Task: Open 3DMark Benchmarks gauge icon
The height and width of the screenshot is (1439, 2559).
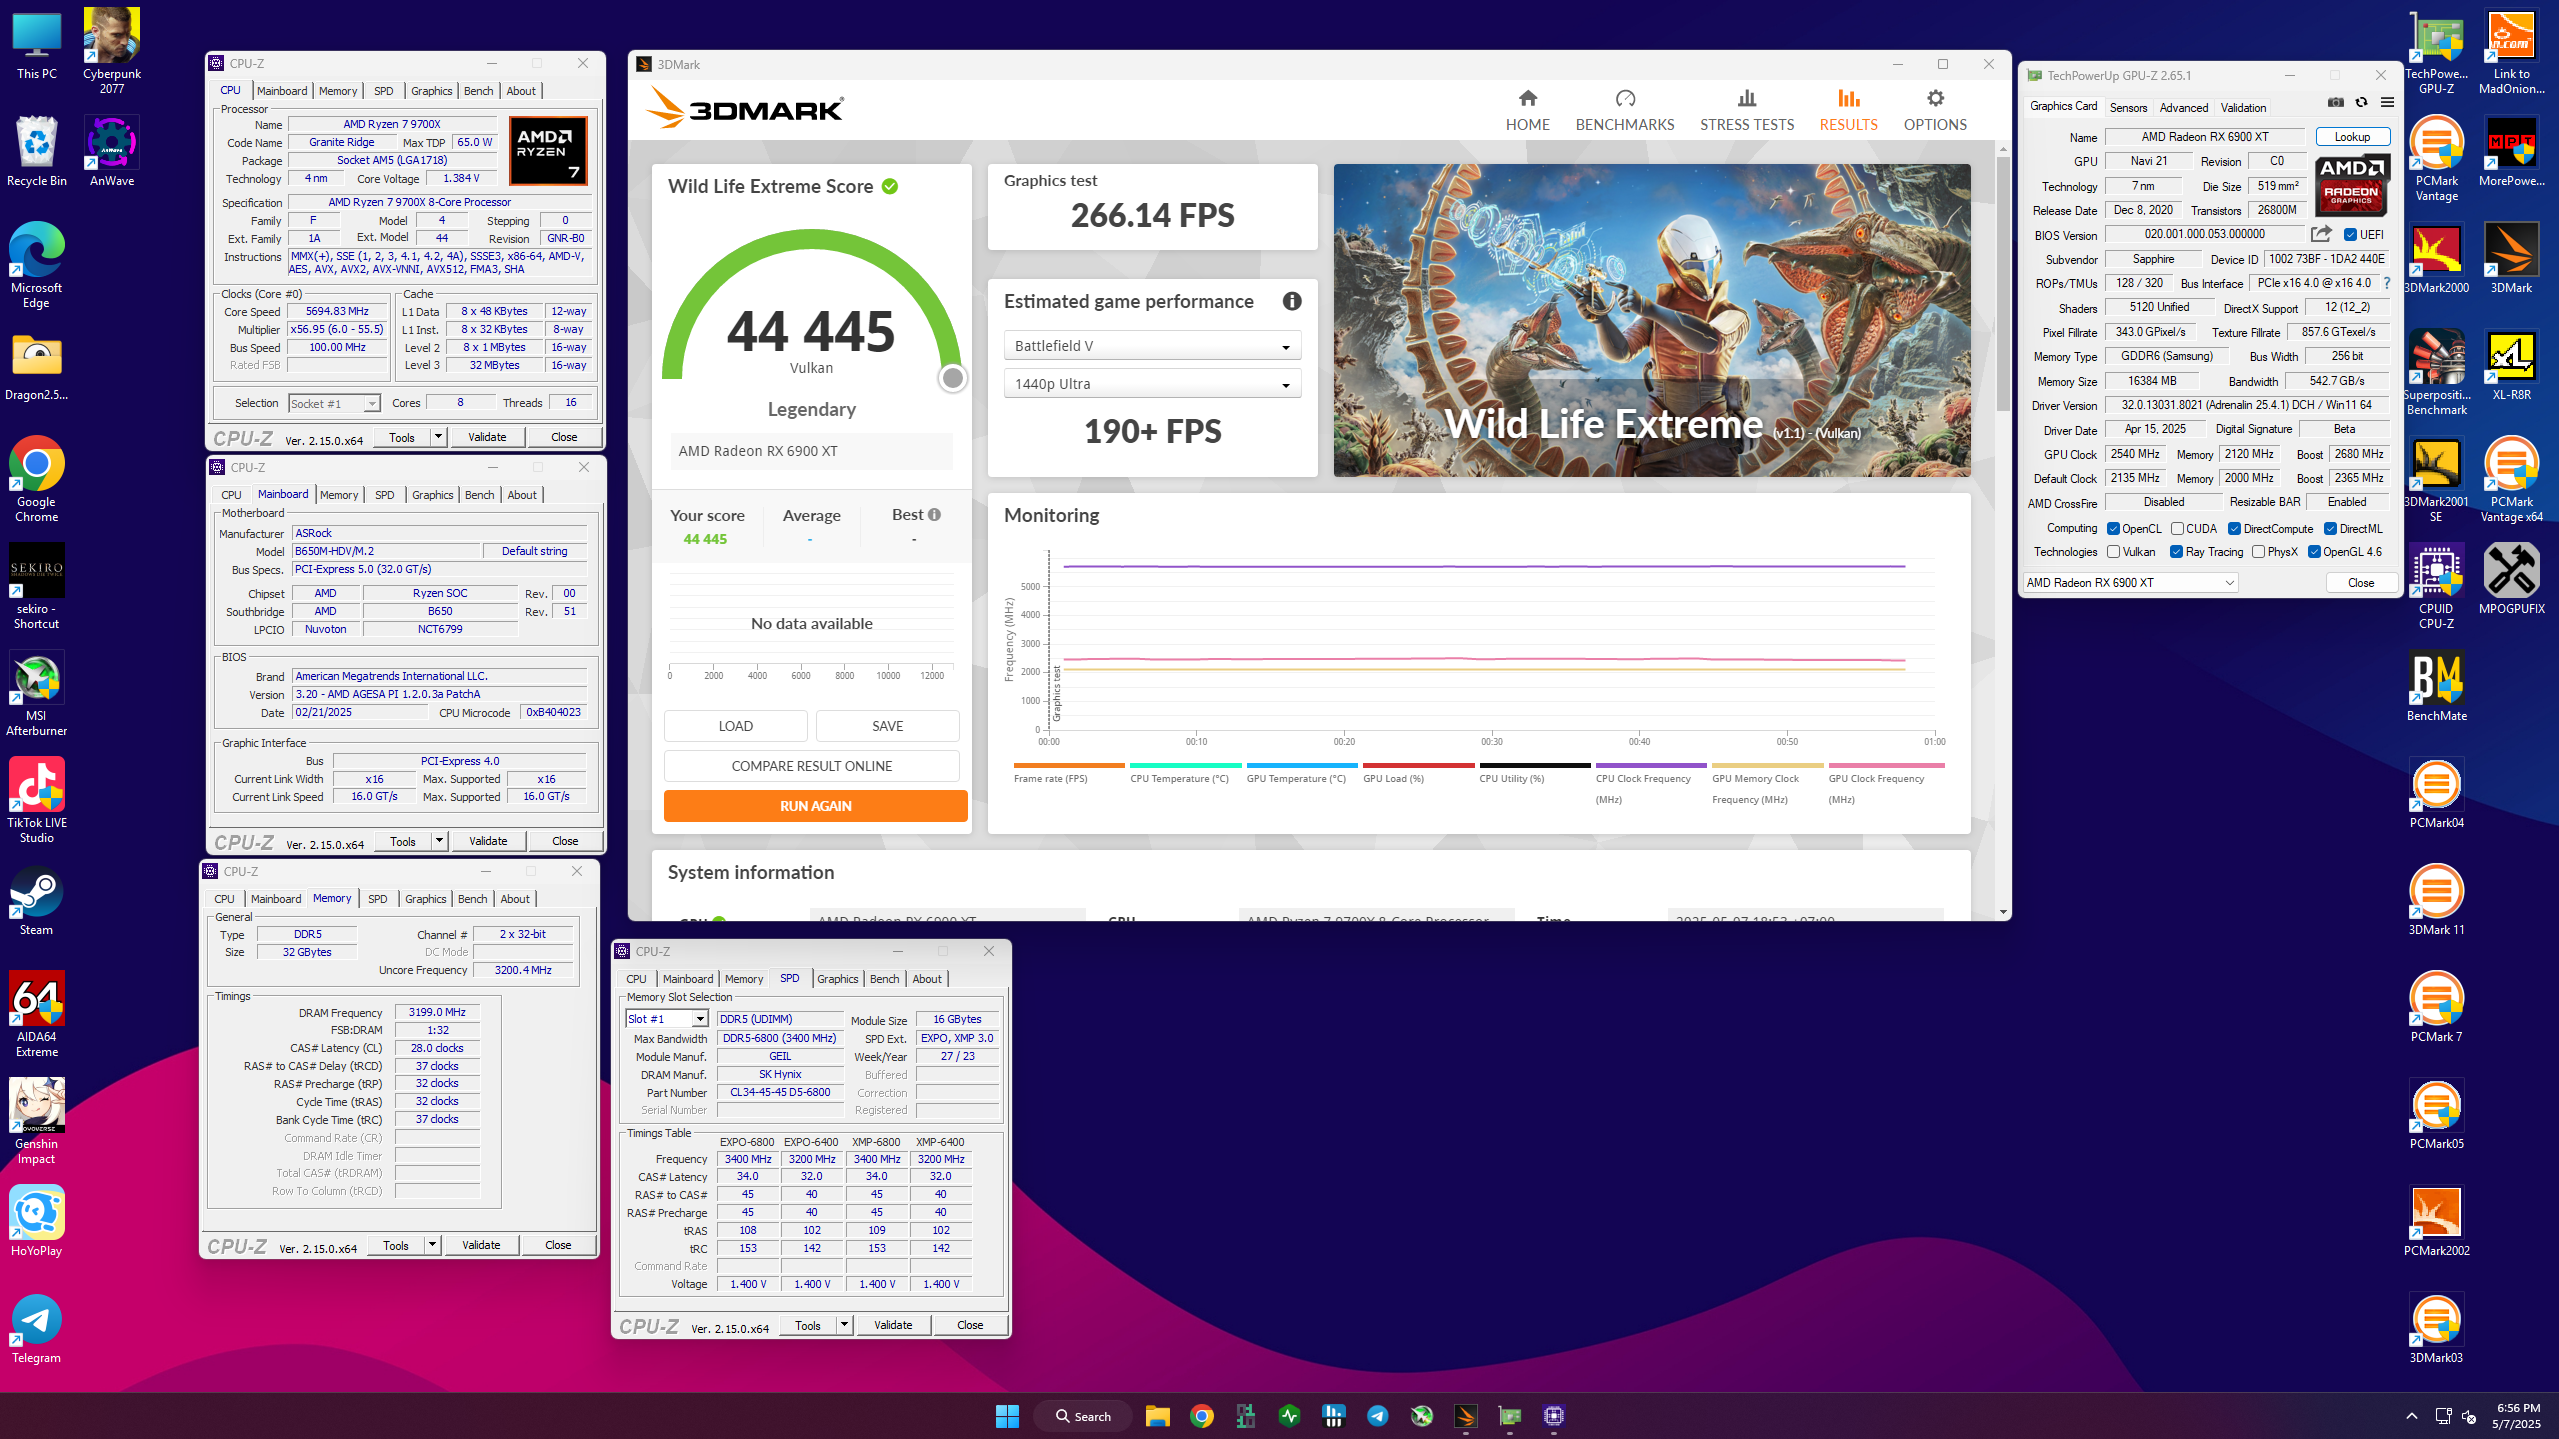Action: (x=1625, y=98)
